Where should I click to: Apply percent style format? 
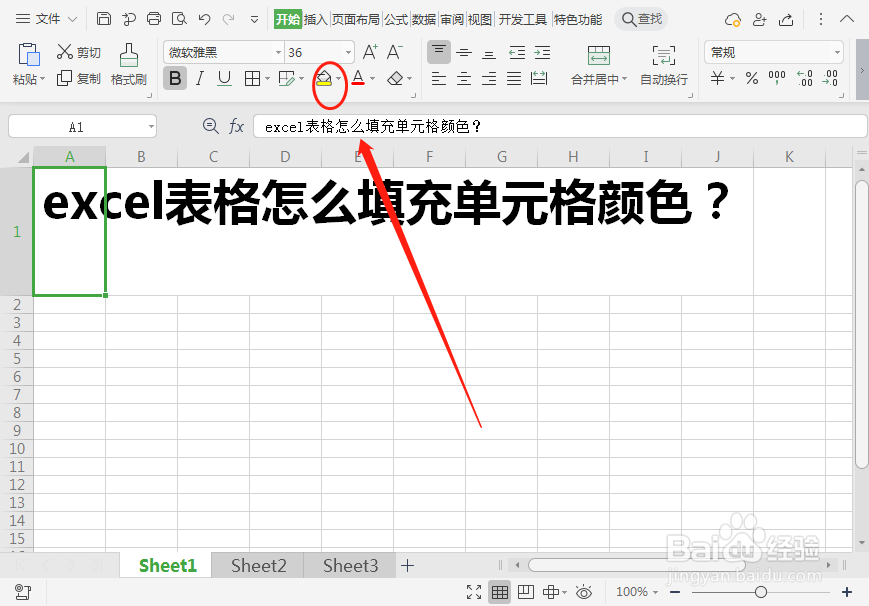point(752,78)
